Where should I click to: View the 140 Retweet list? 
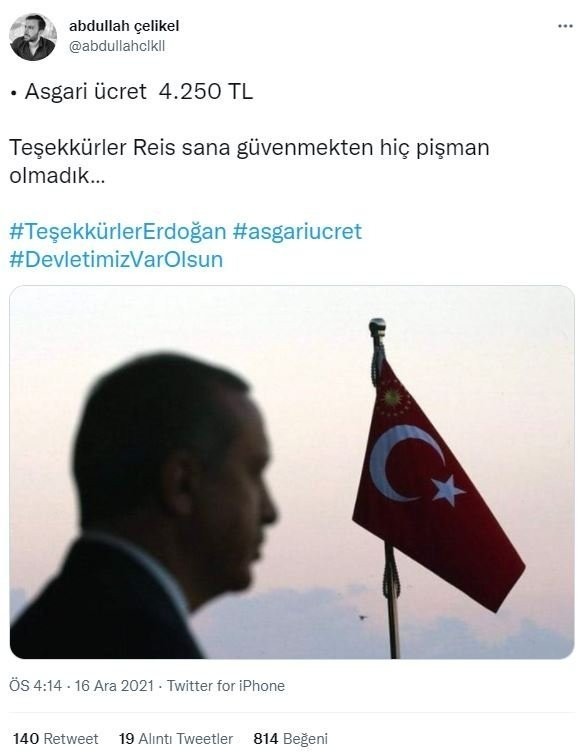[x=55, y=739]
